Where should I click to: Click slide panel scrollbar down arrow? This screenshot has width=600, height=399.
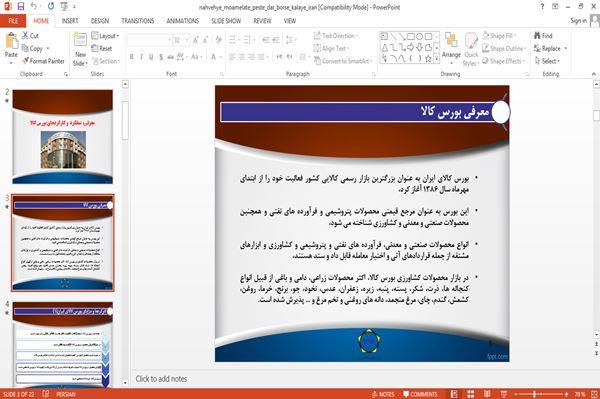coord(125,383)
